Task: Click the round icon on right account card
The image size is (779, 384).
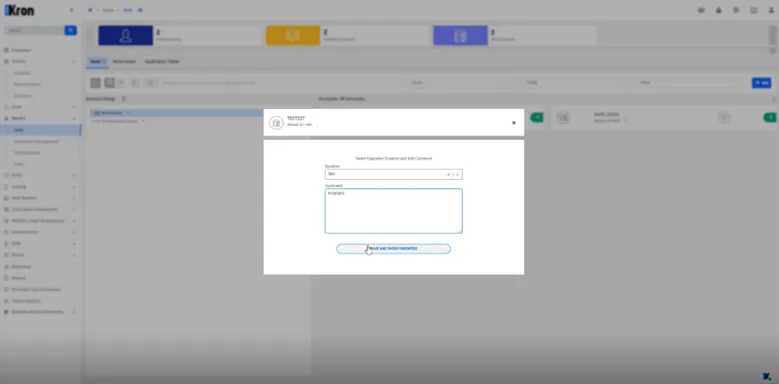Action: coord(724,118)
